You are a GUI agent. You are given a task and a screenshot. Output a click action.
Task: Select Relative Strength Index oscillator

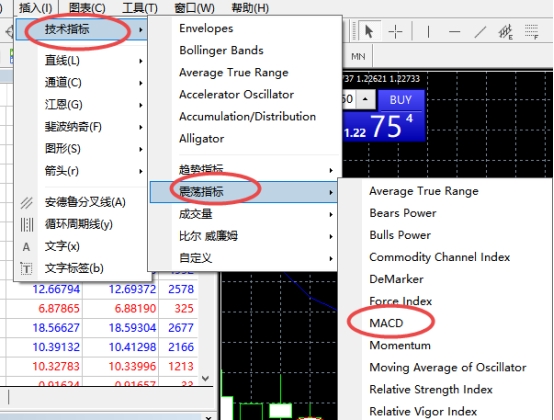pyautogui.click(x=431, y=390)
